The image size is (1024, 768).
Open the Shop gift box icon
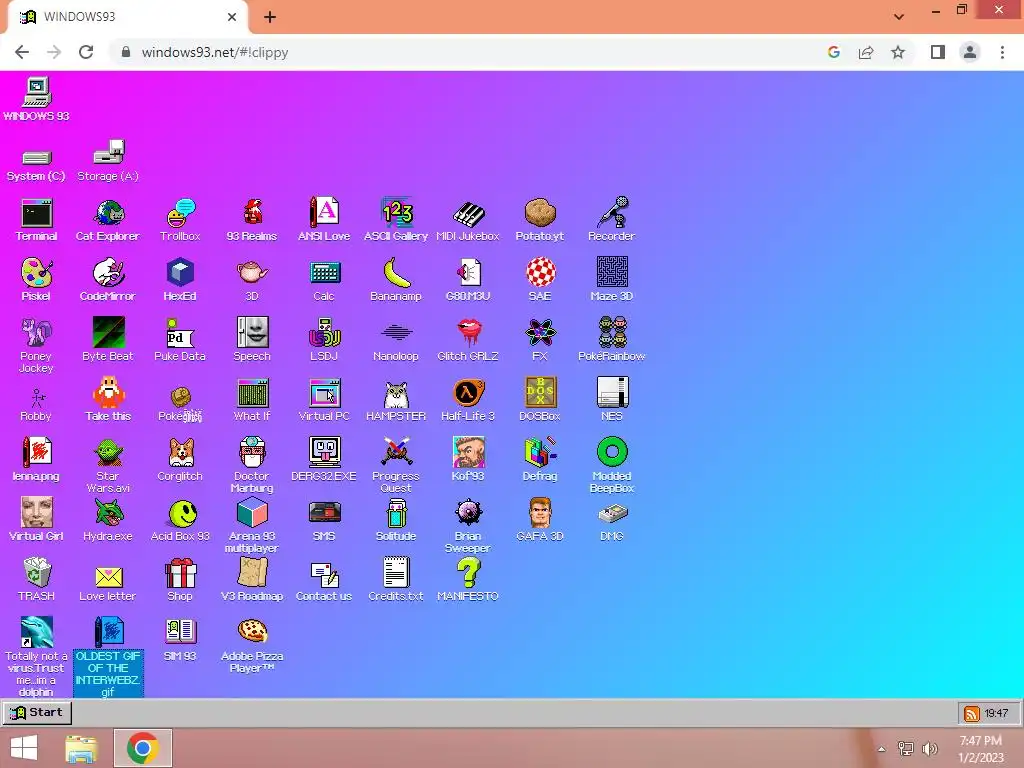pyautogui.click(x=180, y=573)
